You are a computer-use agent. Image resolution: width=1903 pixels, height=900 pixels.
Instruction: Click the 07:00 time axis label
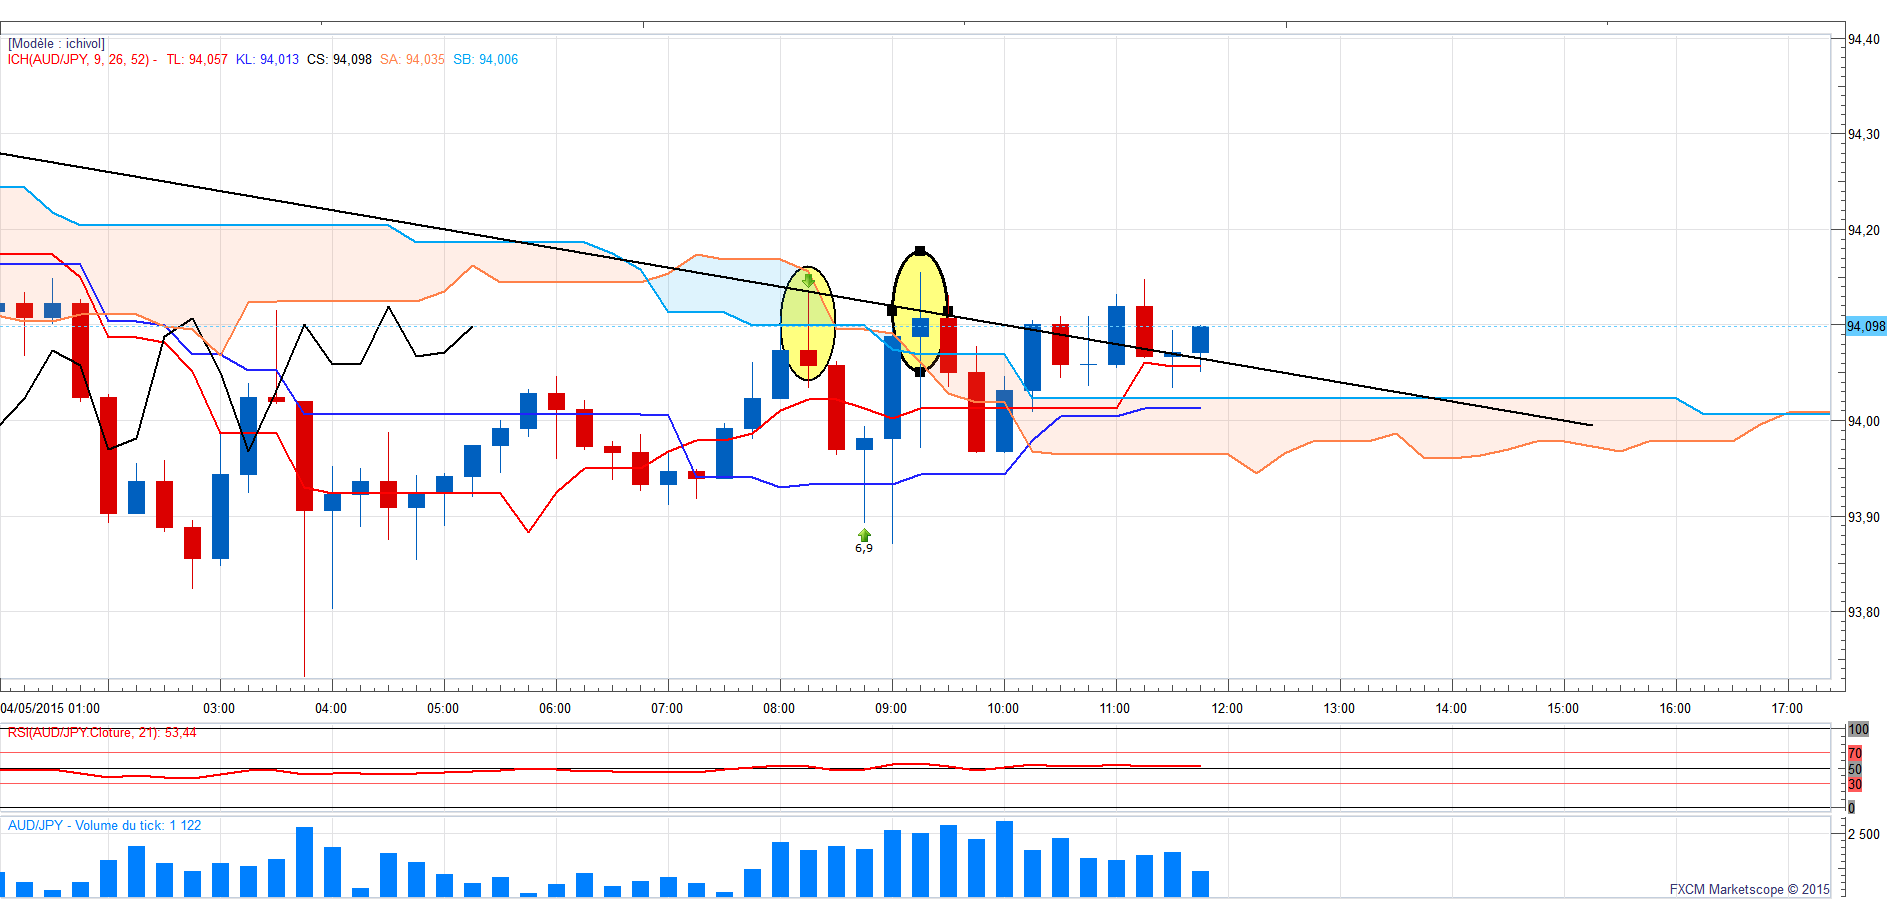click(667, 709)
